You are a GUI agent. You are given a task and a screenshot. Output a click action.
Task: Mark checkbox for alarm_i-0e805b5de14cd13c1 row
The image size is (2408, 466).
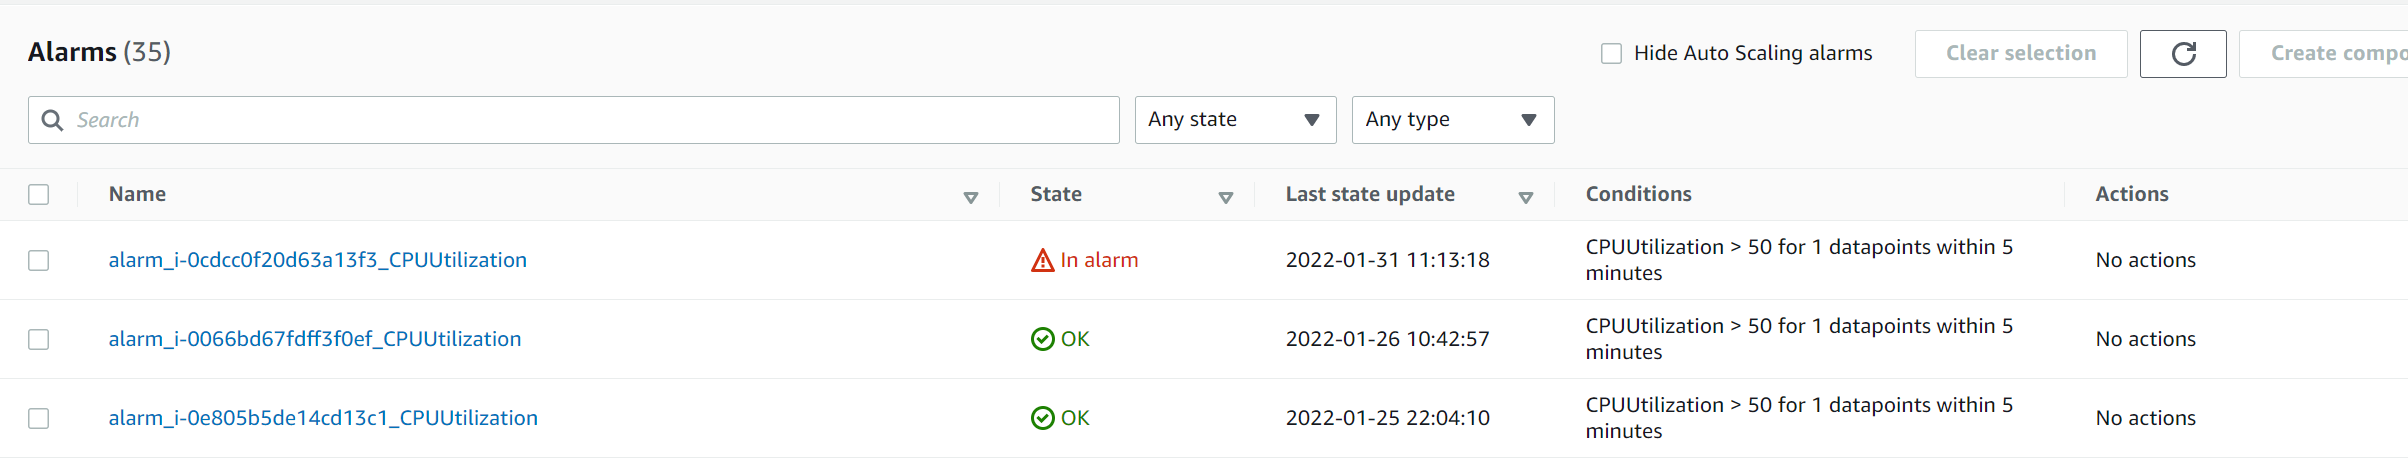[x=39, y=418]
